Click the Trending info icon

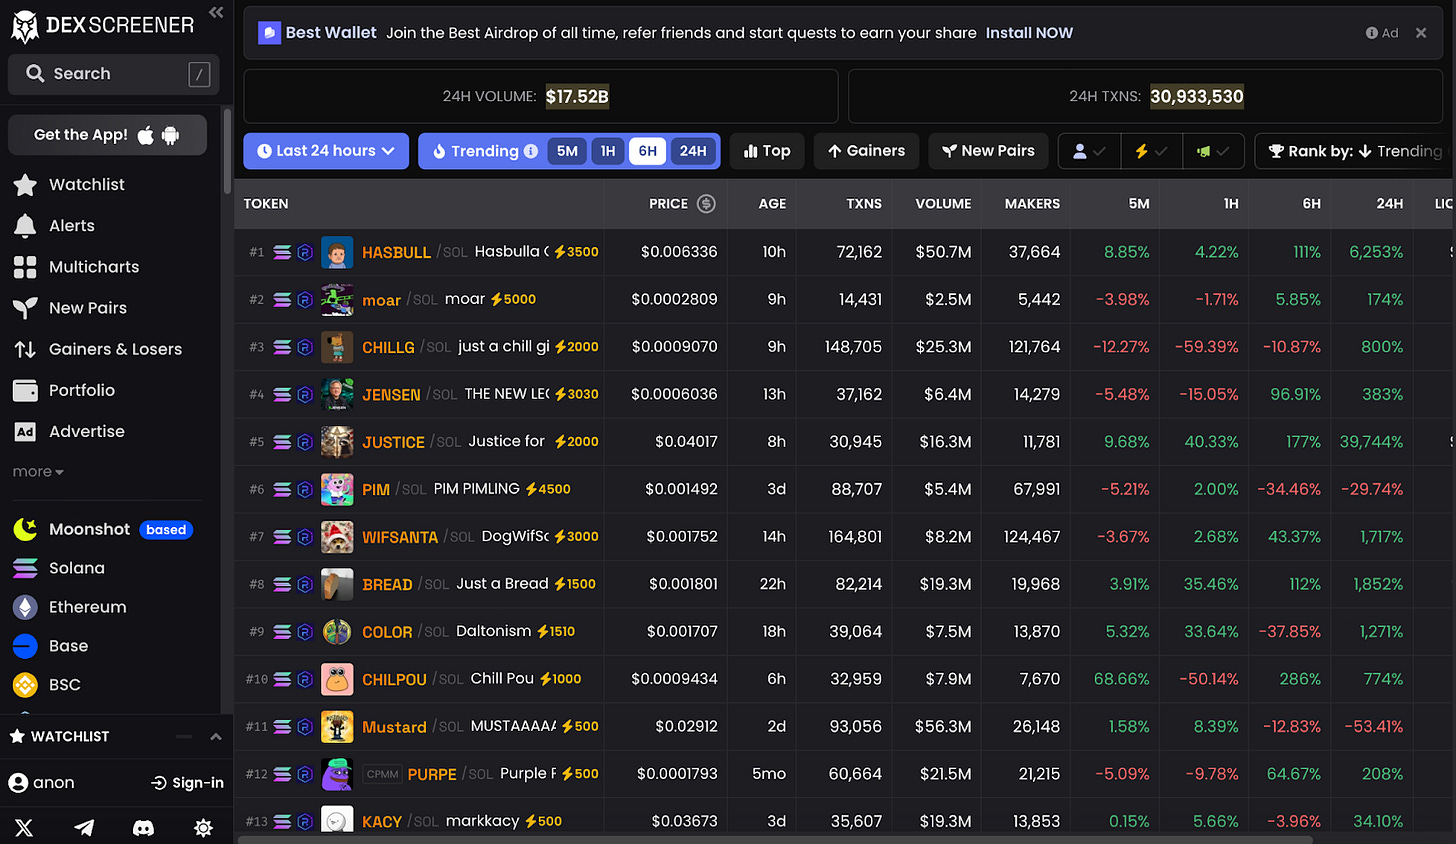[x=531, y=151]
